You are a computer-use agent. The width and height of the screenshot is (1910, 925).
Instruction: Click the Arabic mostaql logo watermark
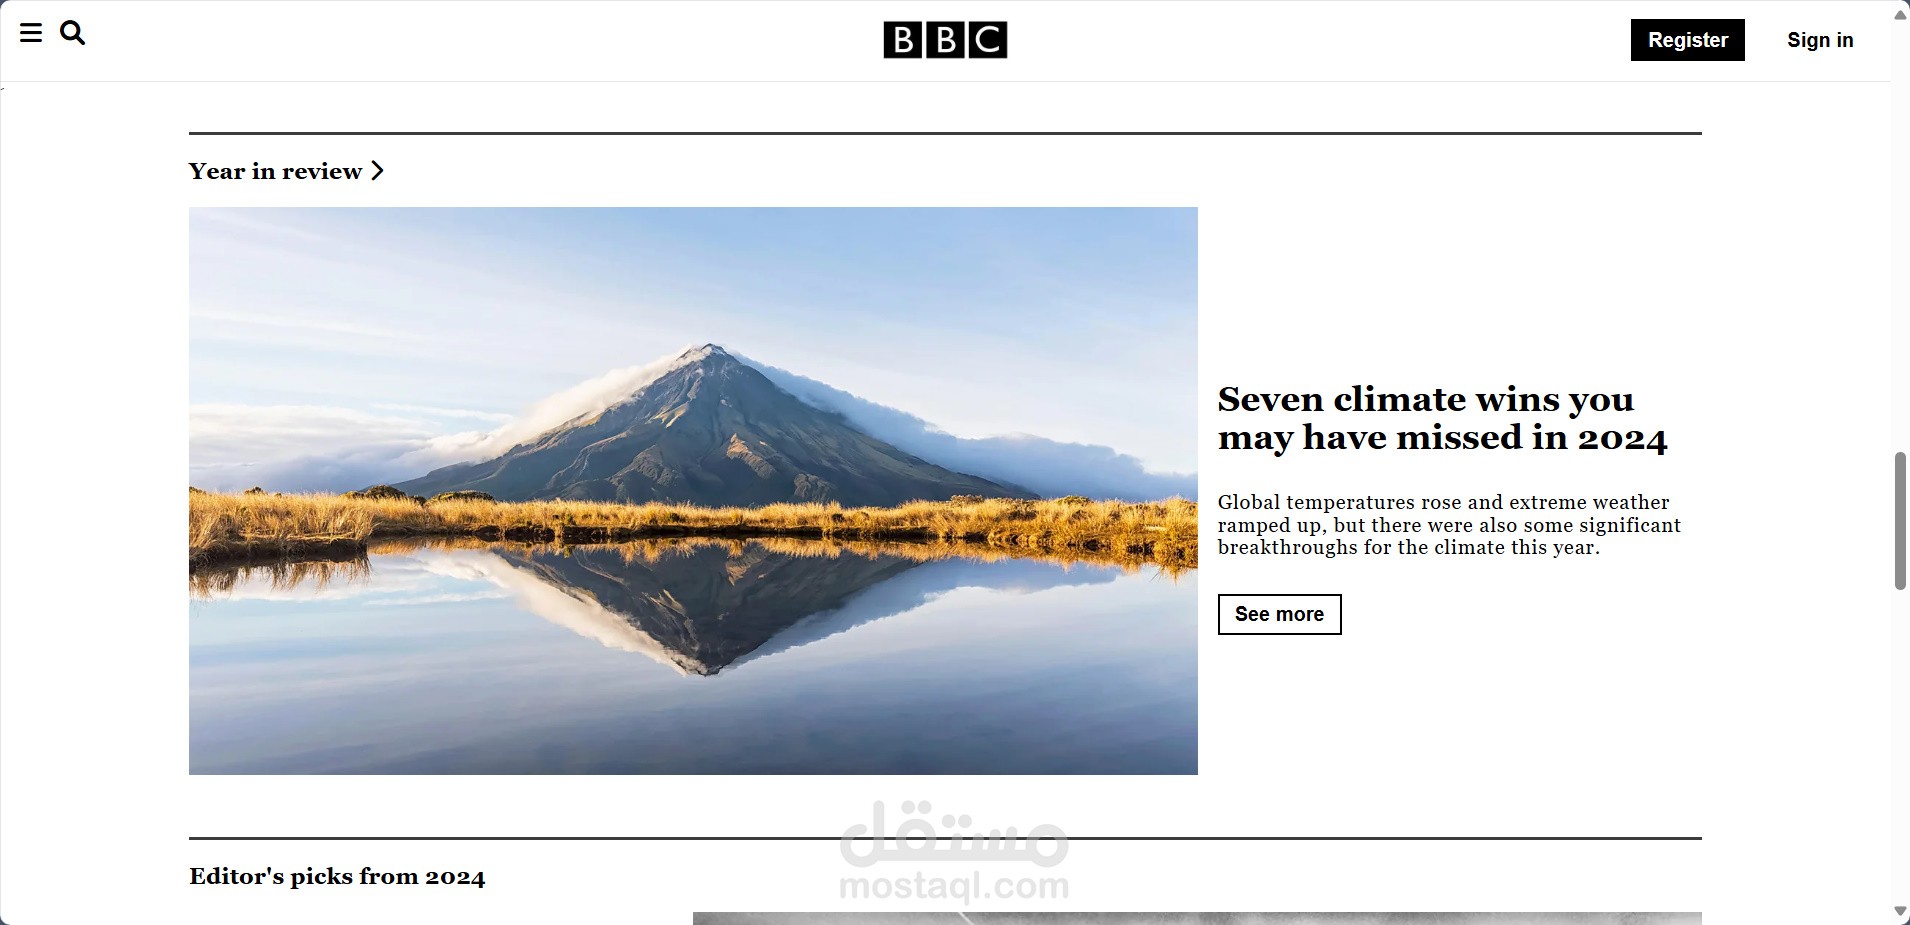[x=954, y=834]
